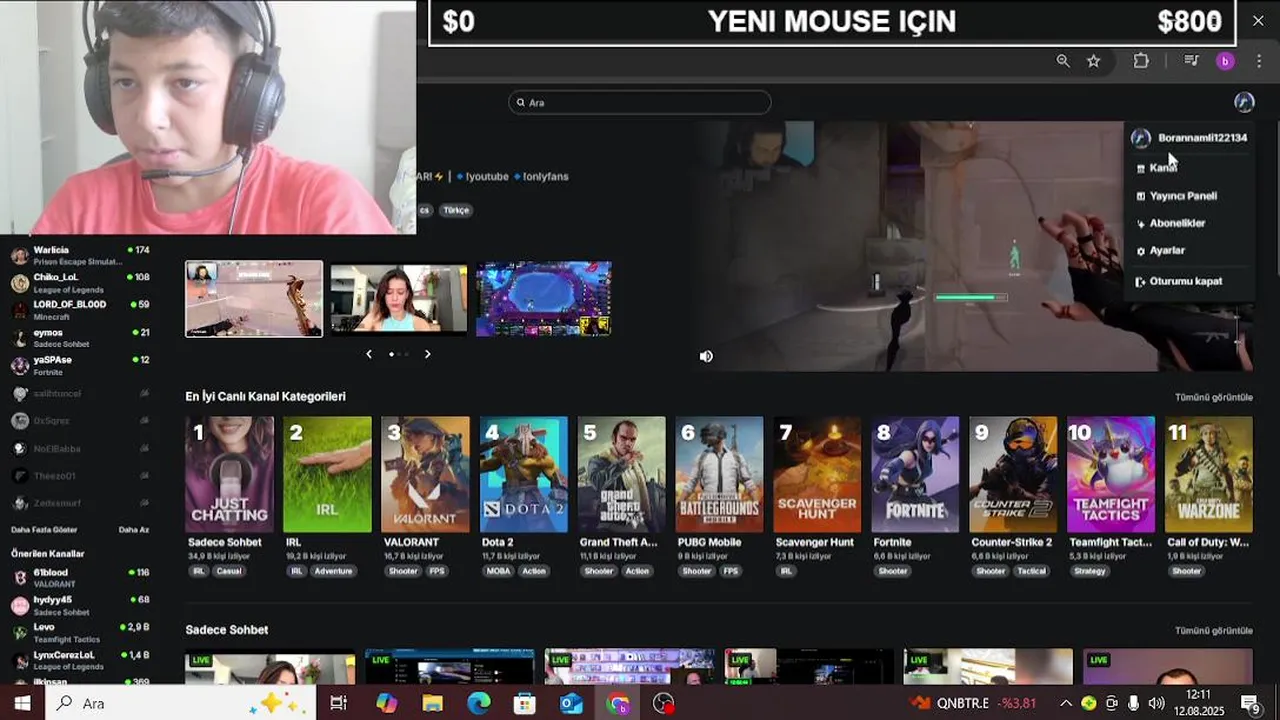Open Outlook from the taskbar
Viewport: 1280px width, 720px height.
pos(571,703)
